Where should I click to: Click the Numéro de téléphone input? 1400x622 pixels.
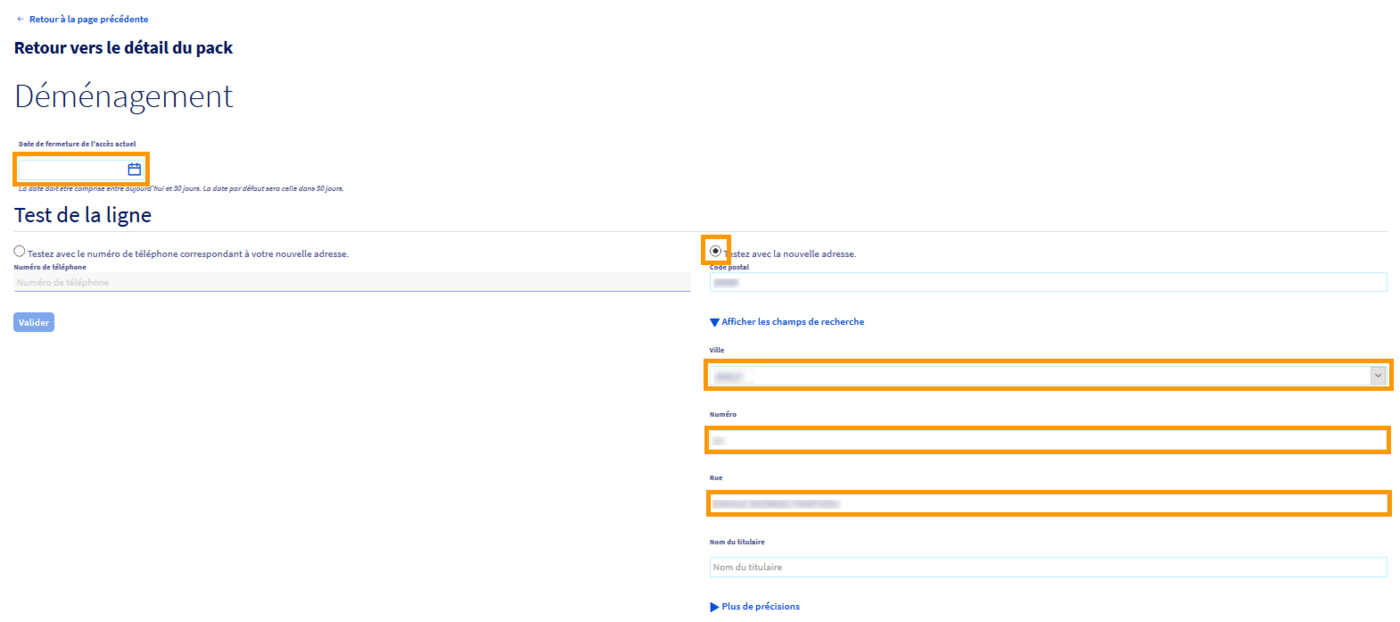[350, 283]
